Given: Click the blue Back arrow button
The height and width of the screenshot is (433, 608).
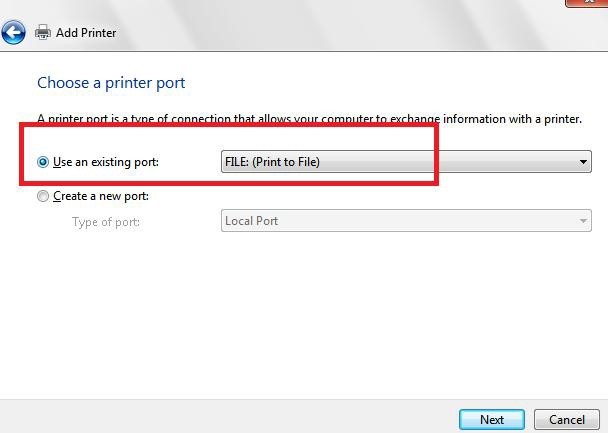Looking at the screenshot, I should 13,32.
